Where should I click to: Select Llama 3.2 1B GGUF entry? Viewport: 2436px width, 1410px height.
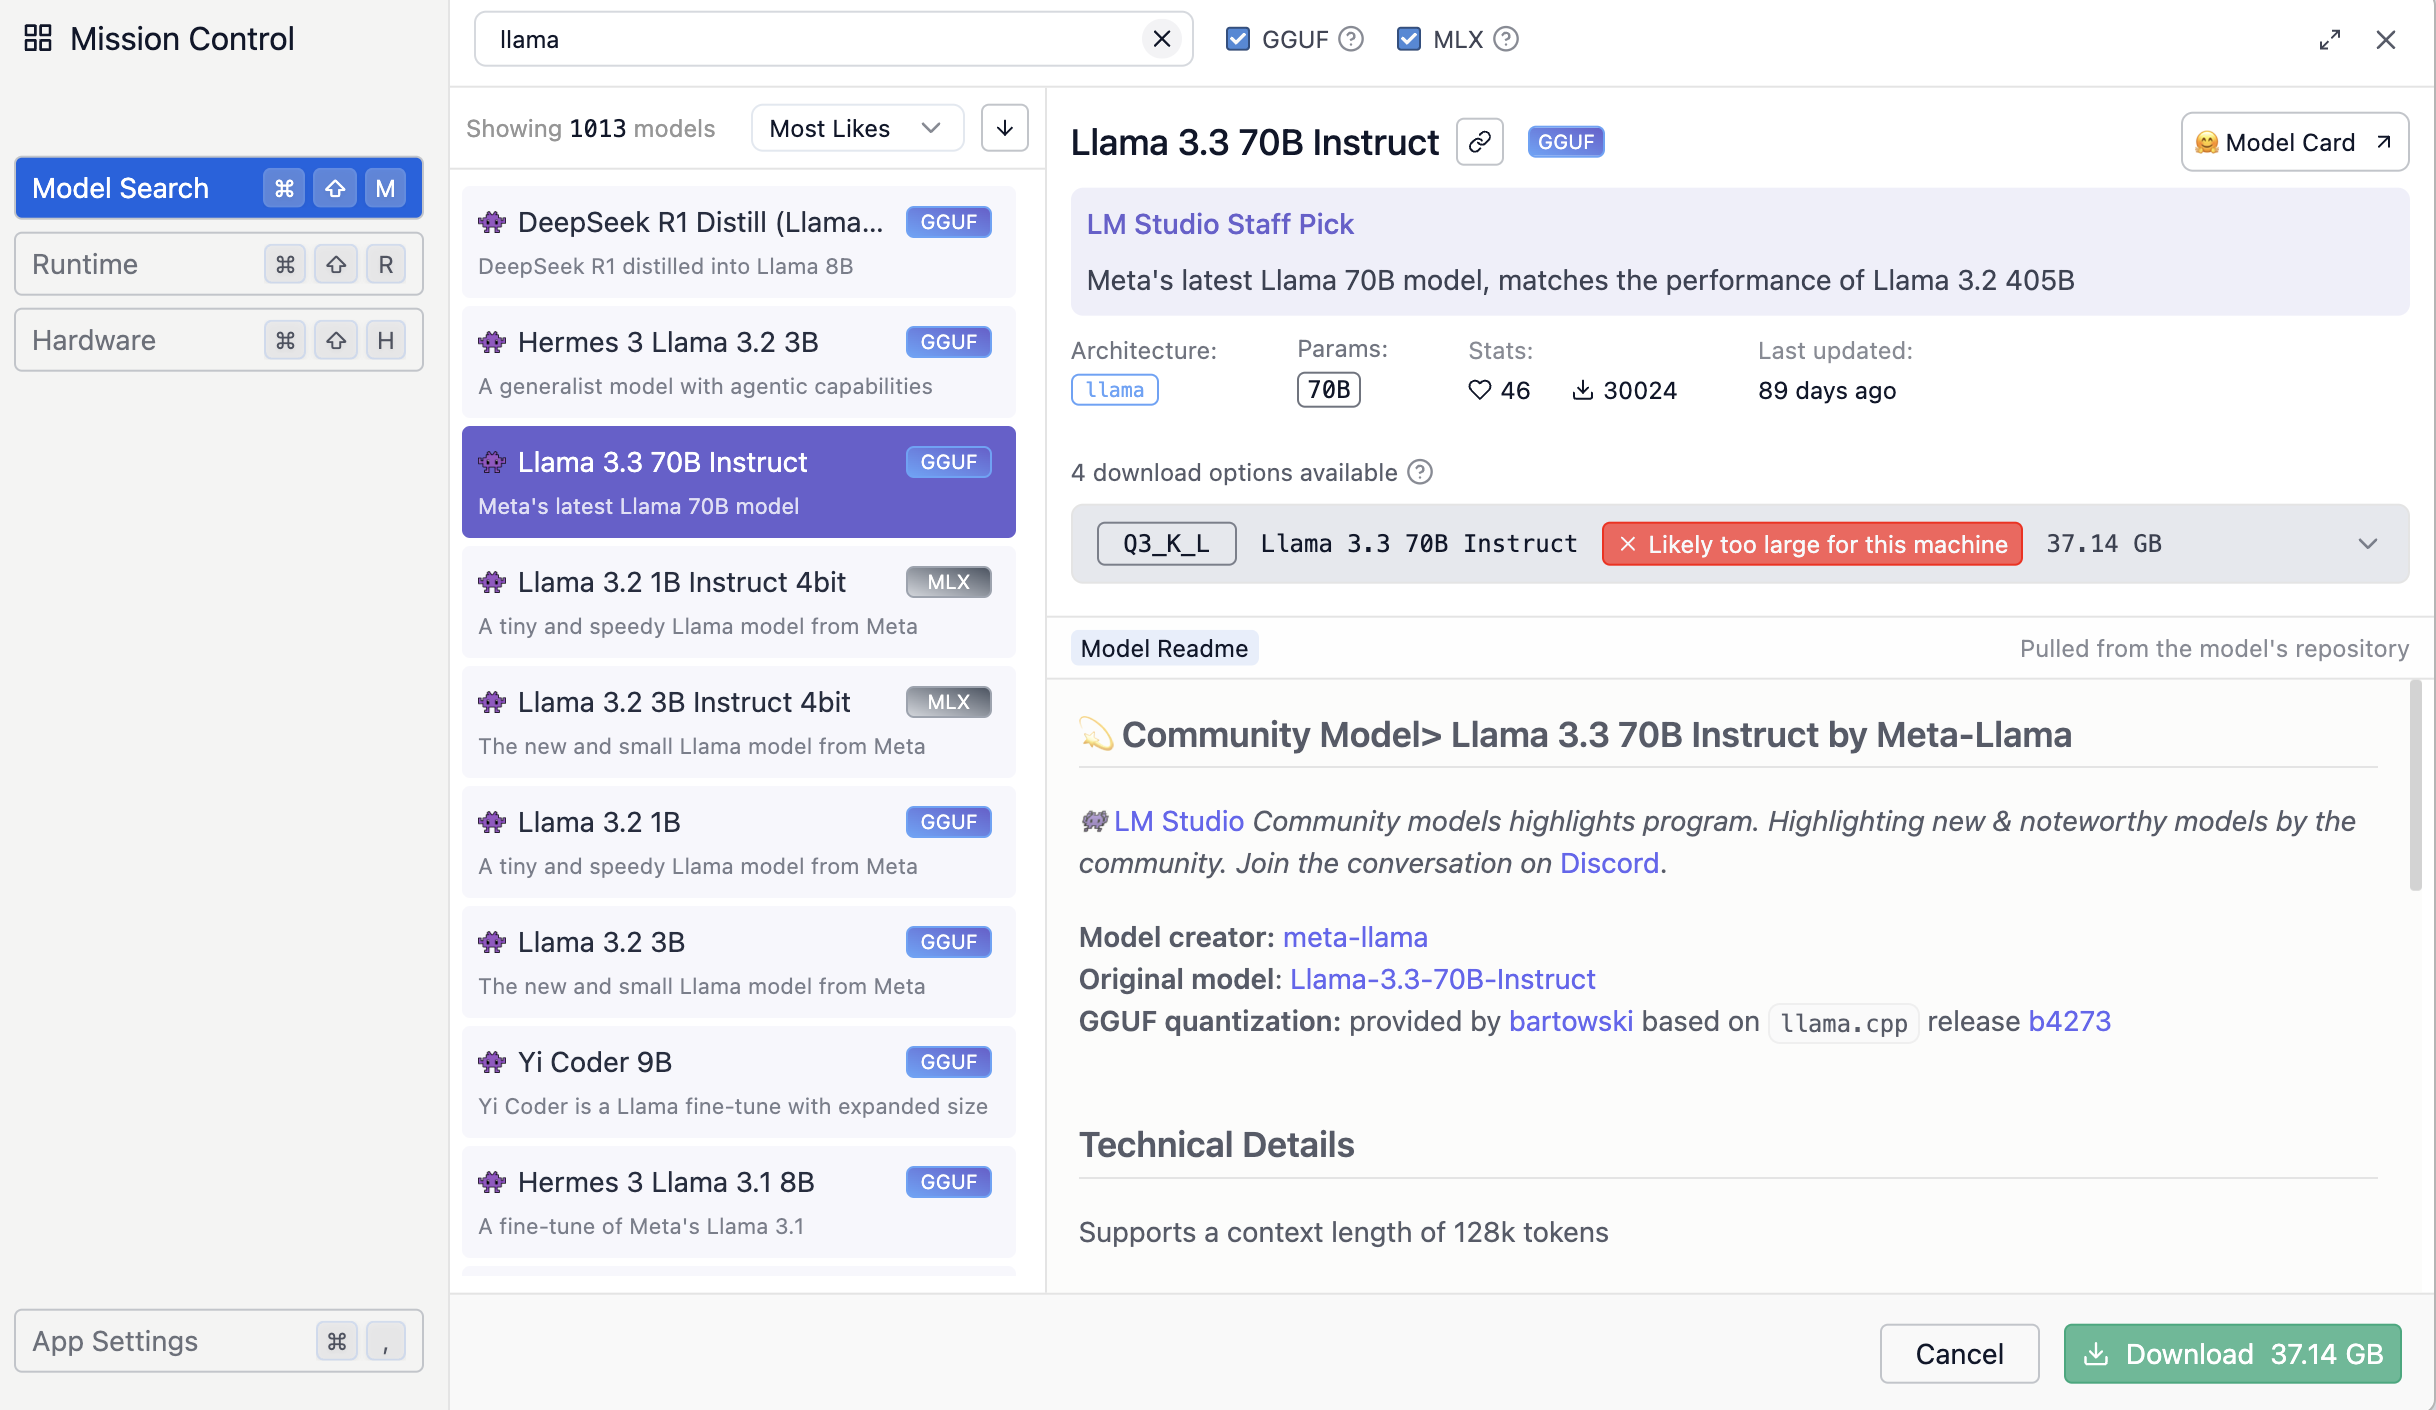click(739, 842)
